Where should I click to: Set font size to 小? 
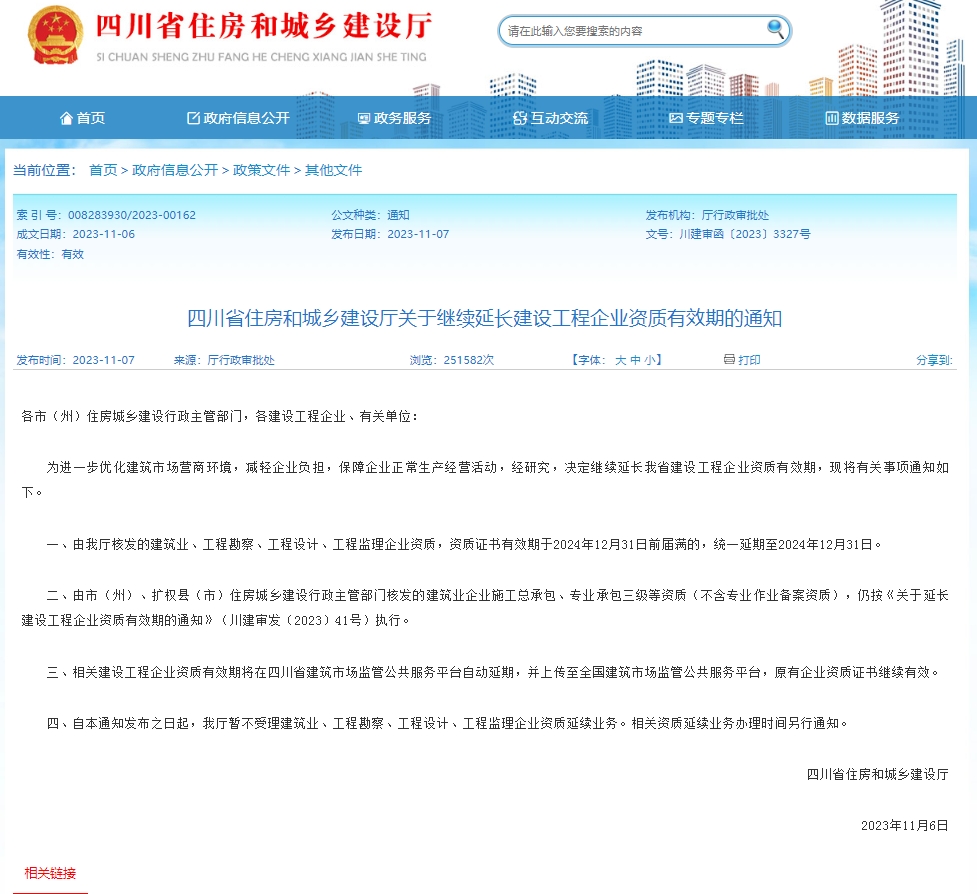tap(649, 360)
